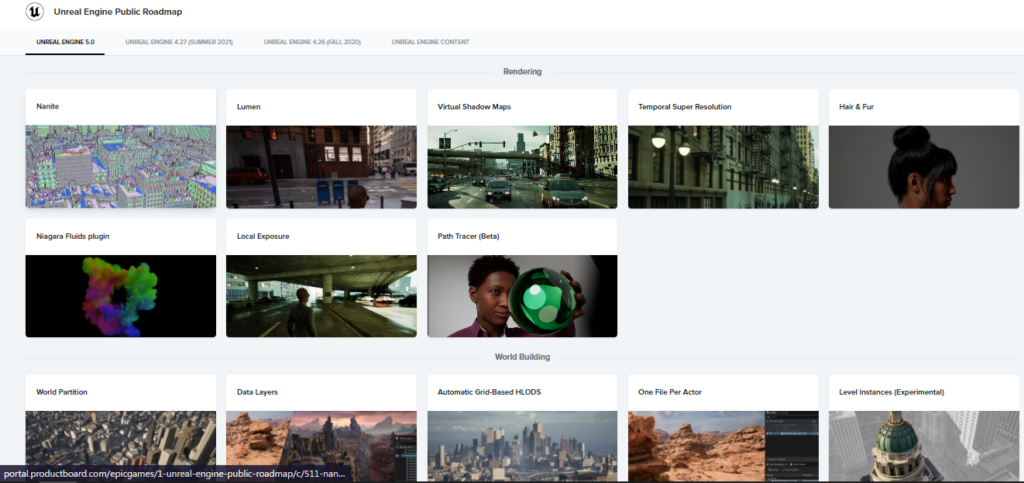Open the Path Tracer (Beta) card title
Screen dimensions: 1024x483
pos(468,236)
